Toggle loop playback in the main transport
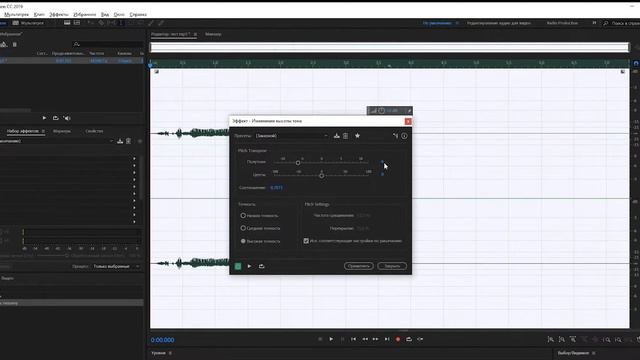 point(409,339)
